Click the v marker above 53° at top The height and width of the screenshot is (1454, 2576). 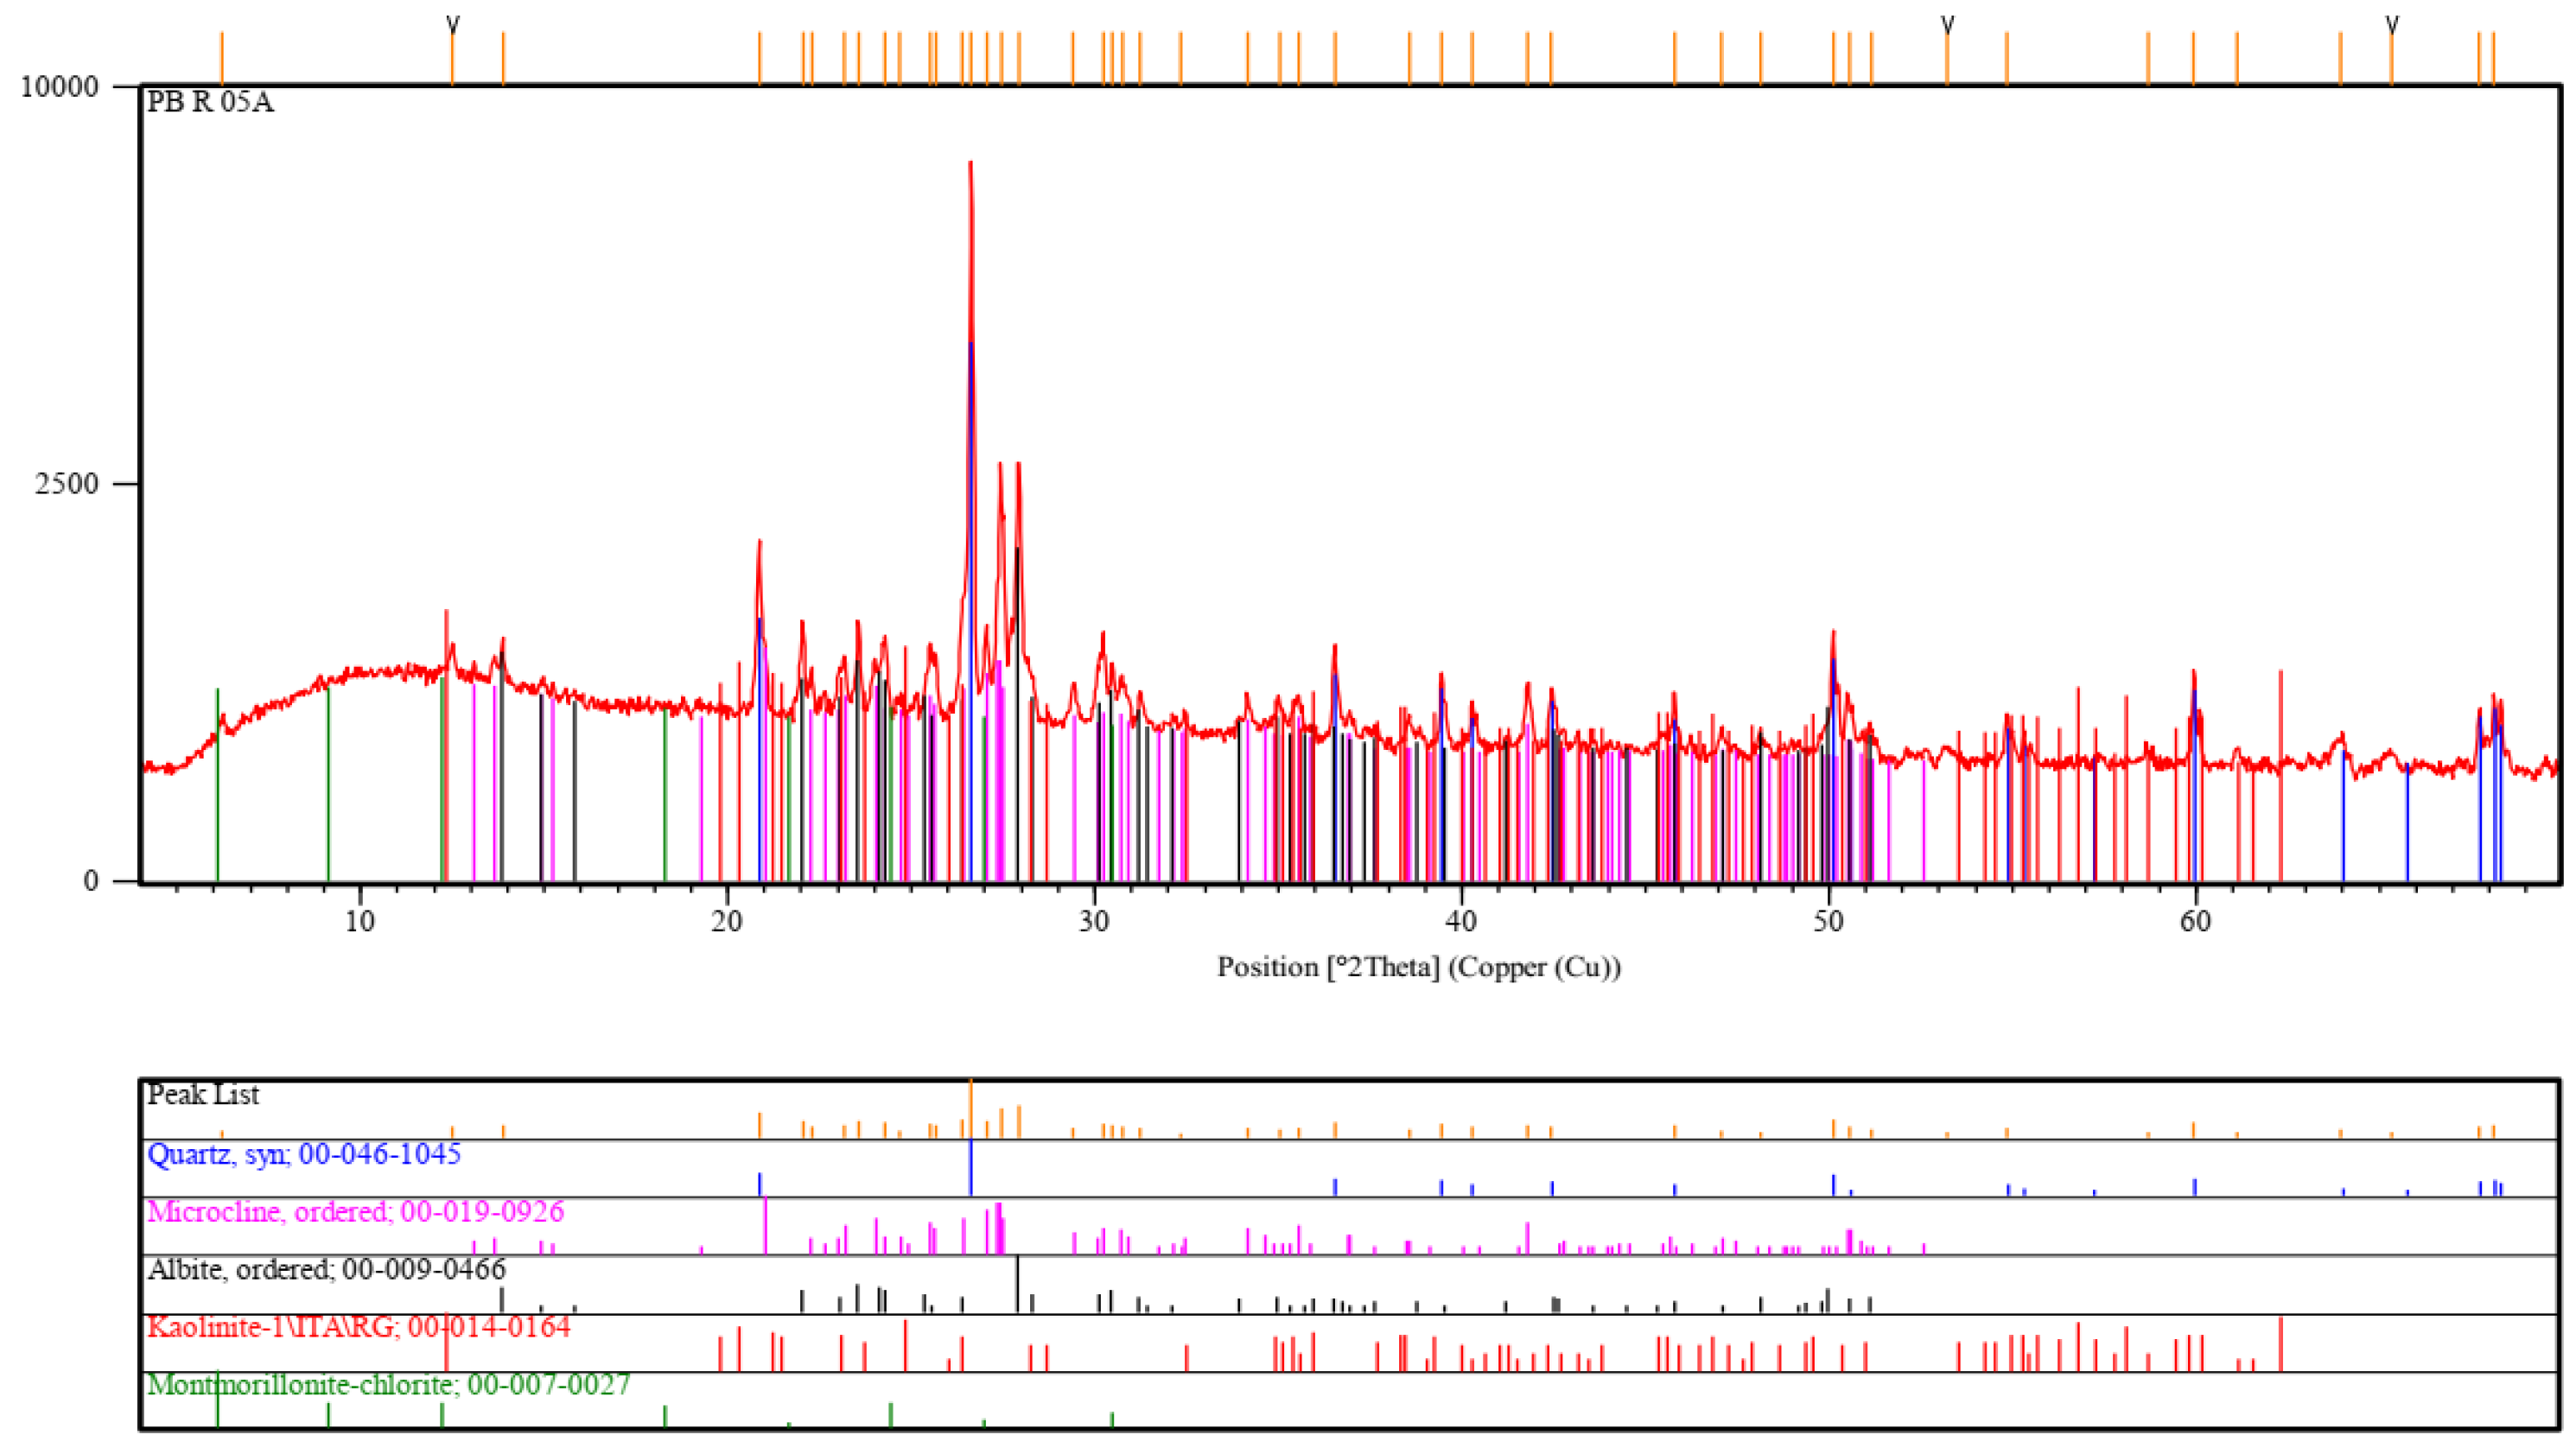click(x=1947, y=22)
